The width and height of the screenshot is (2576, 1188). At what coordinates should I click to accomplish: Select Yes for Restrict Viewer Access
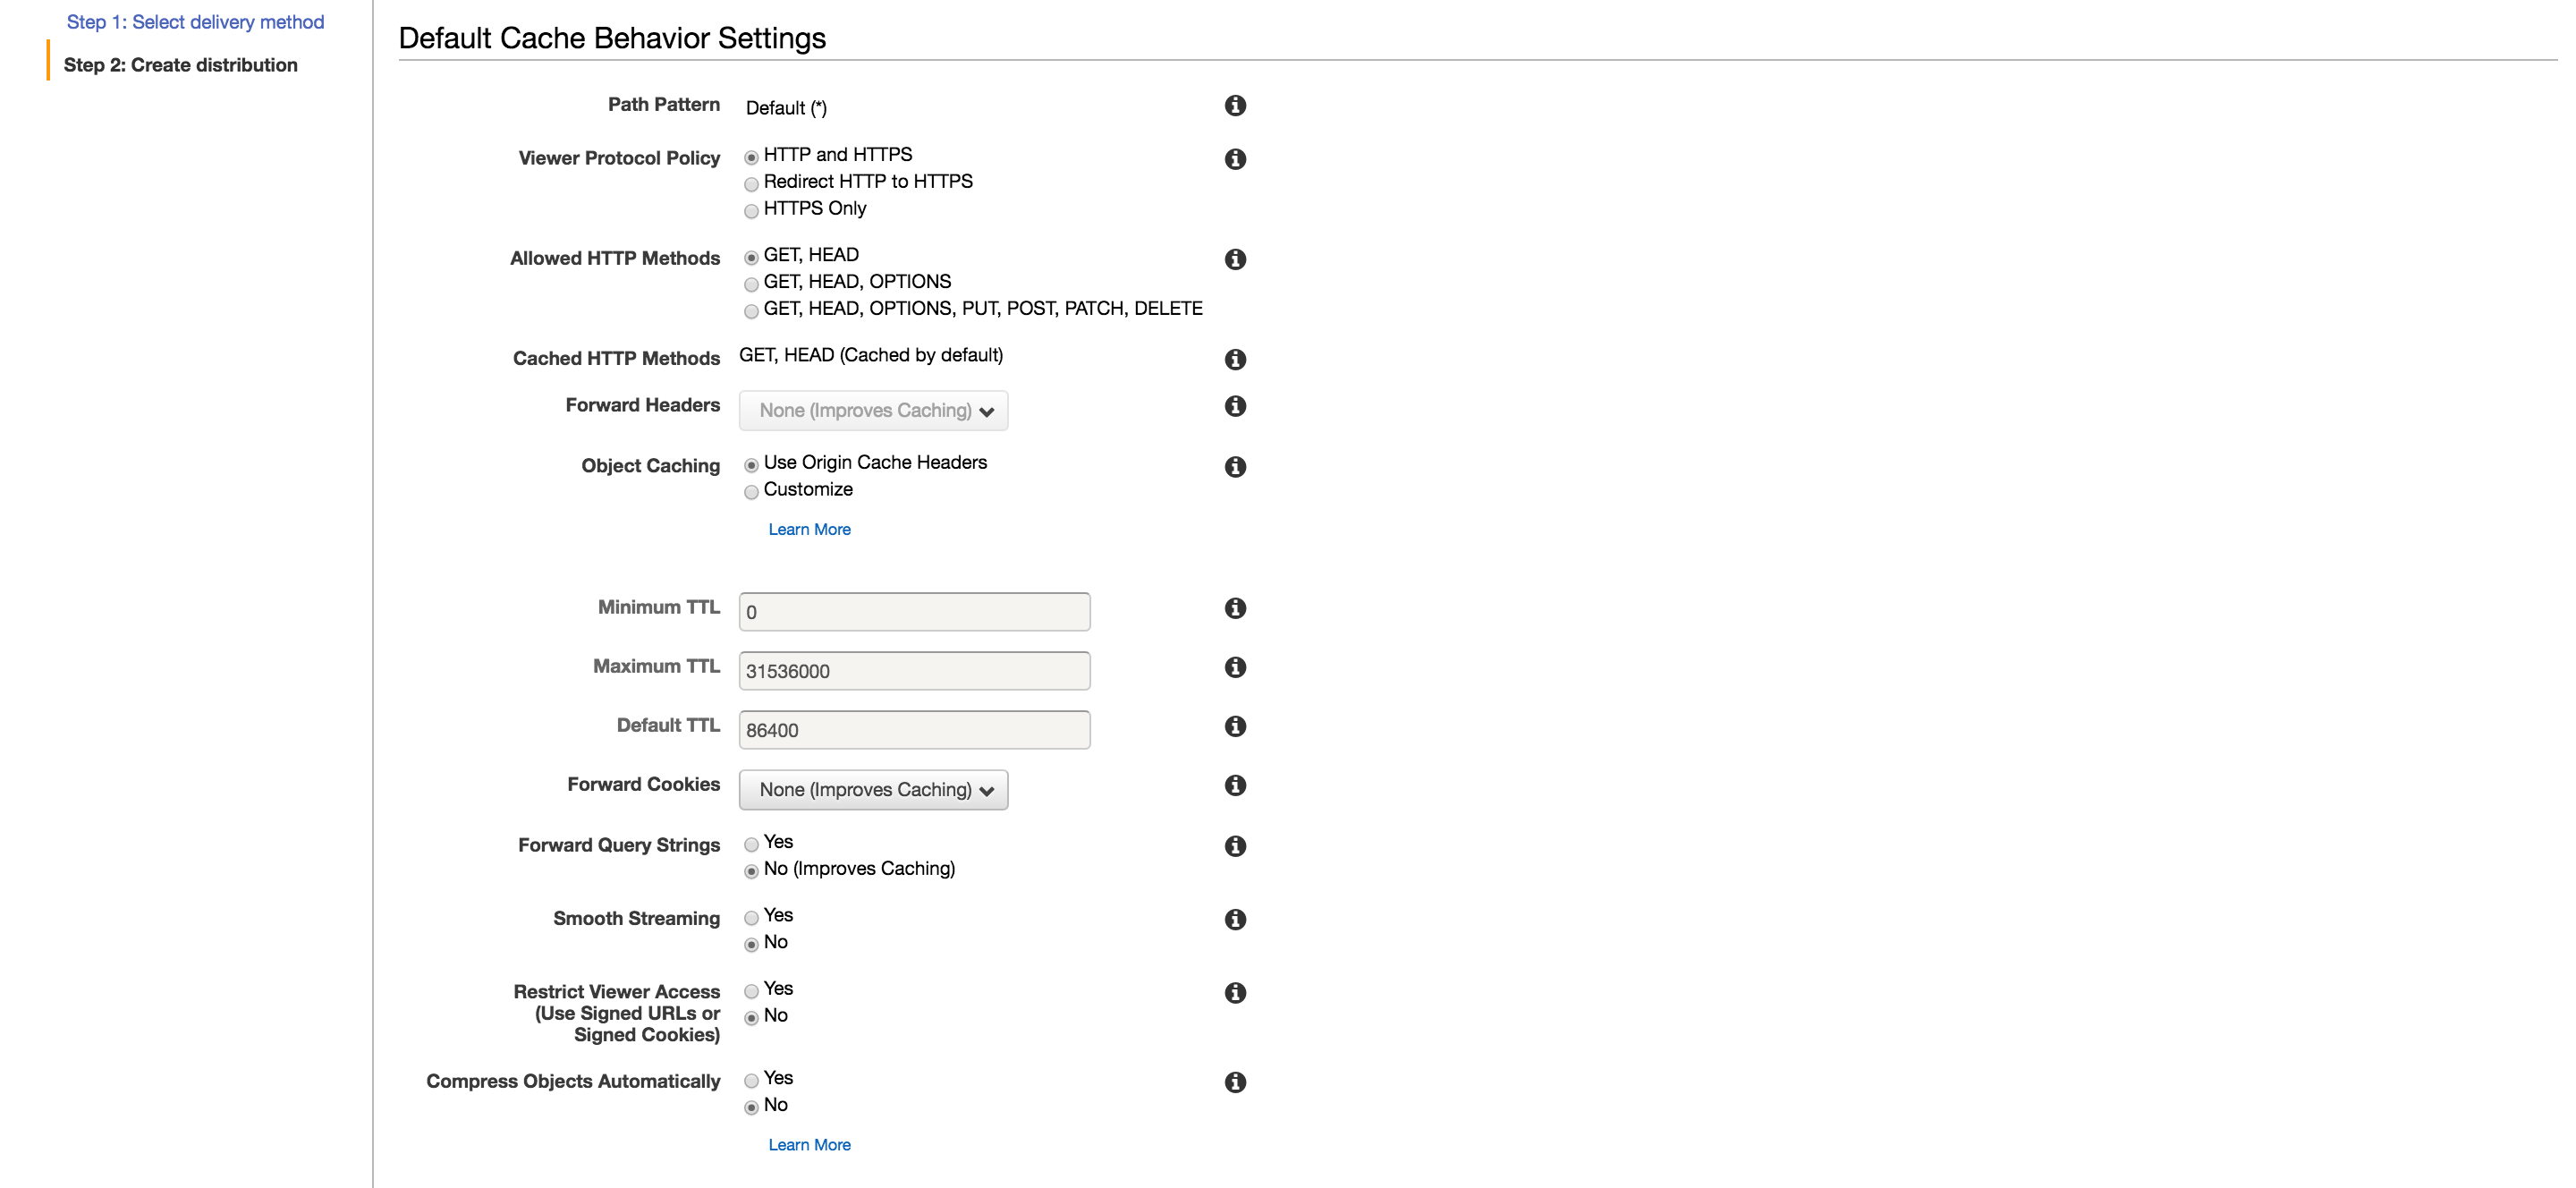(x=751, y=991)
